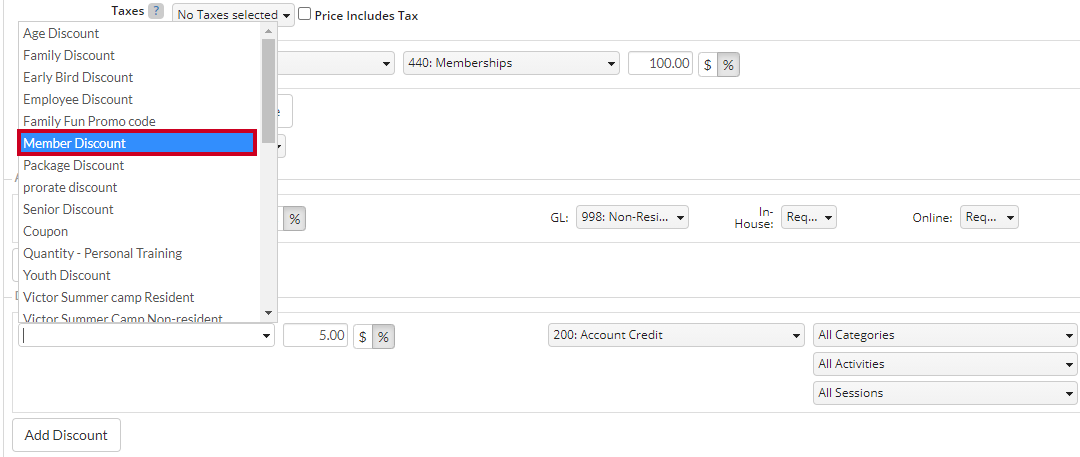The image size is (1080, 457).
Task: Select percent toggle next to 100.00 field
Action: click(728, 64)
